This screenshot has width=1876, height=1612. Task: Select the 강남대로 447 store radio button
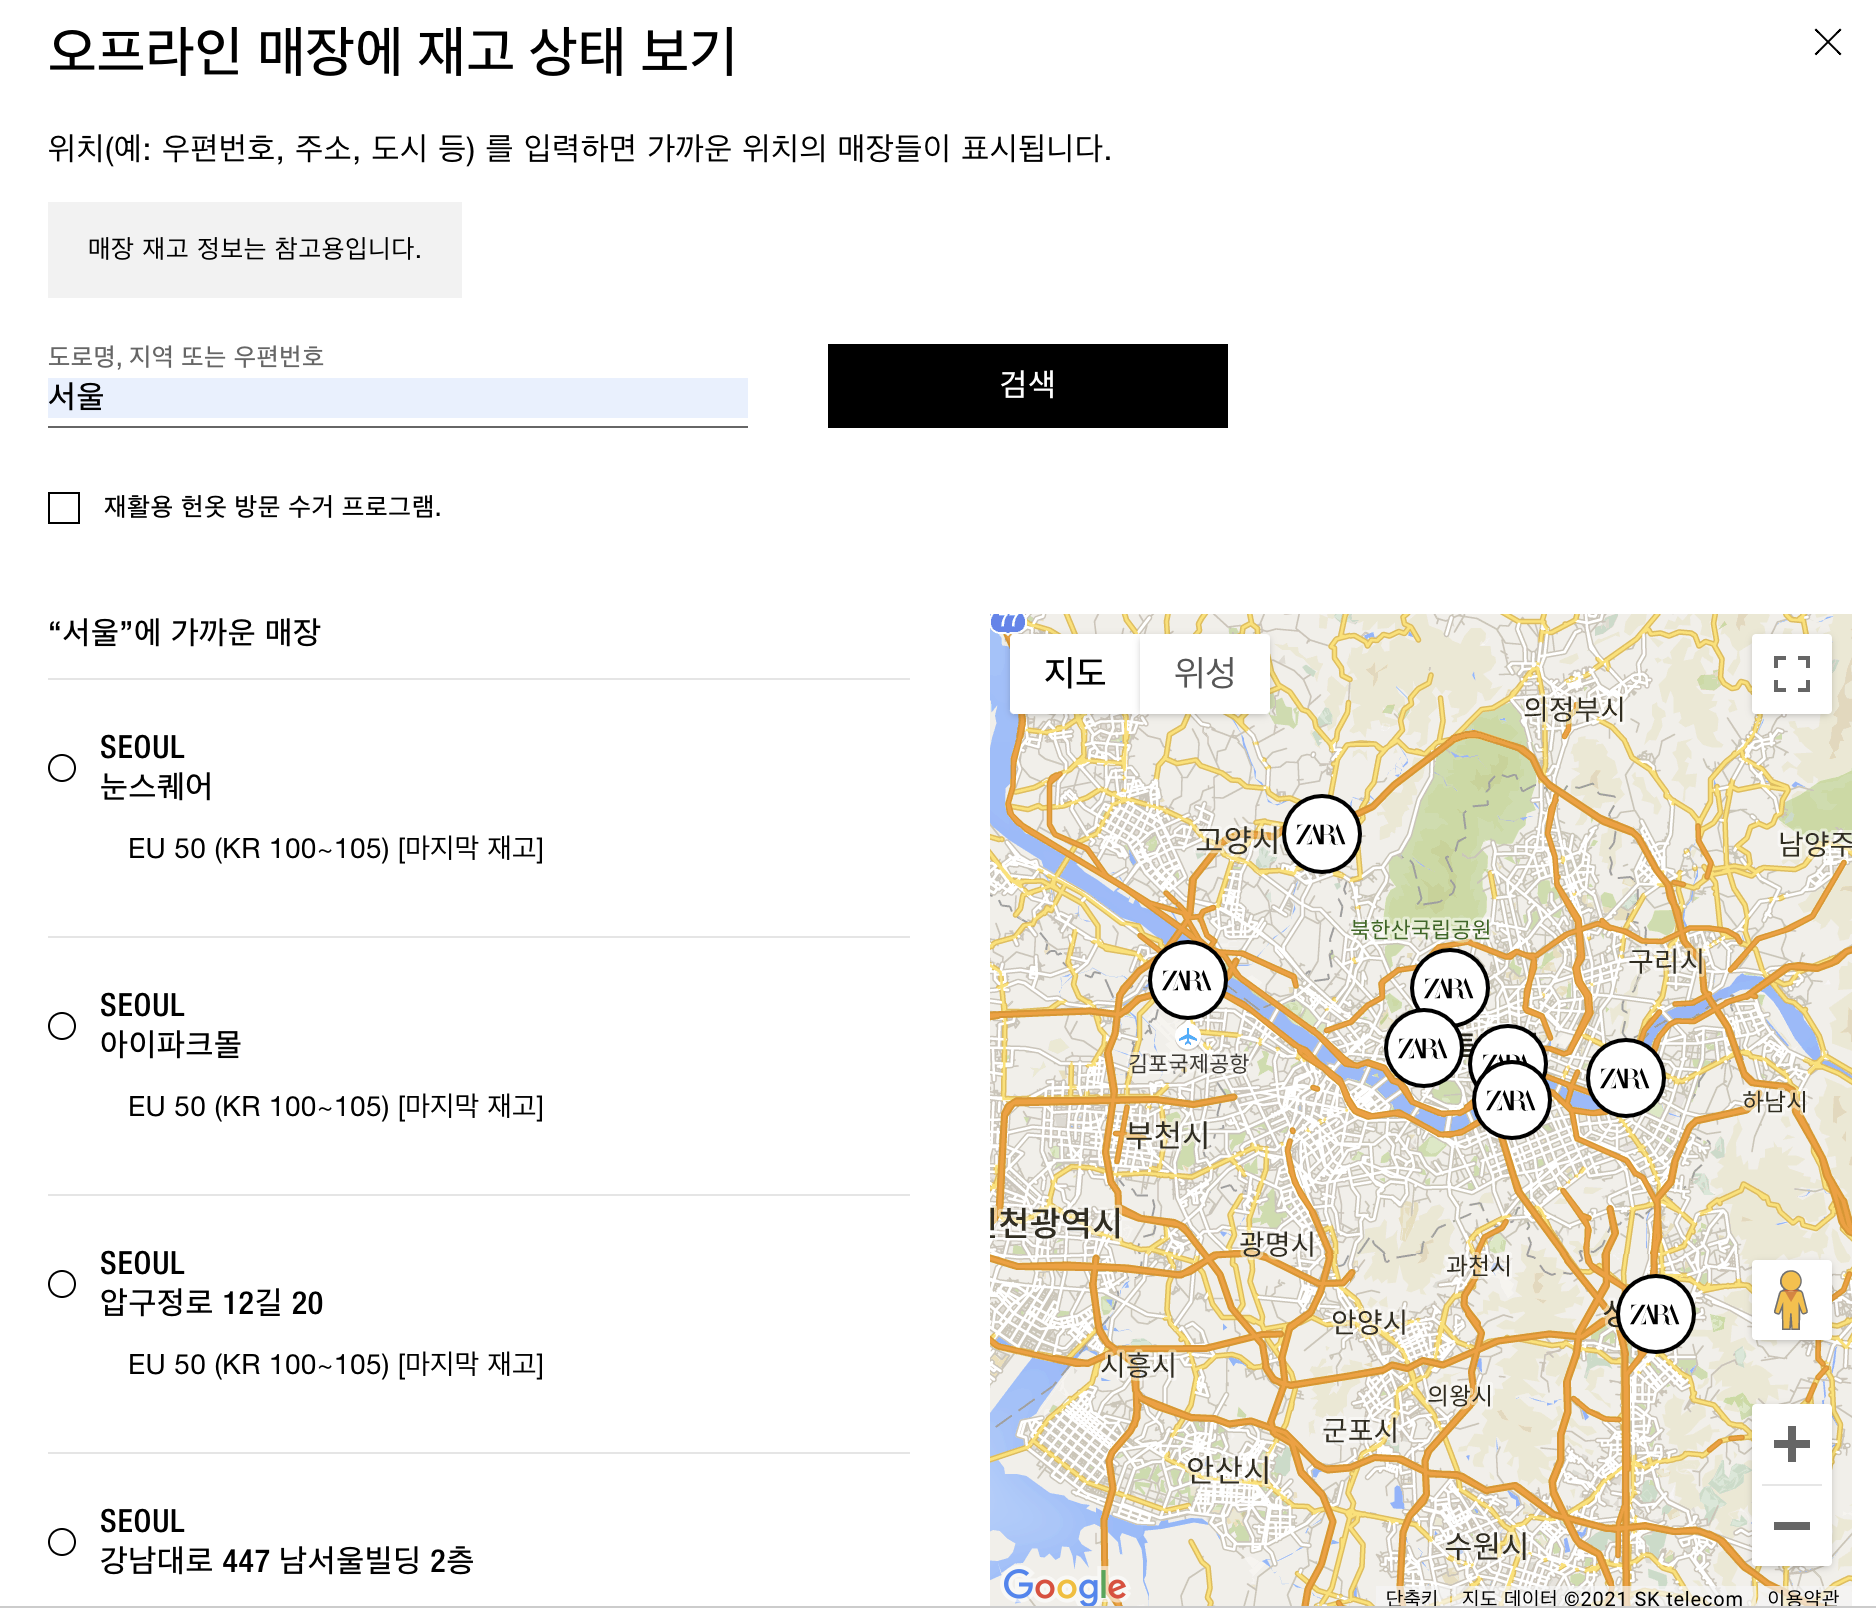pyautogui.click(x=62, y=1542)
